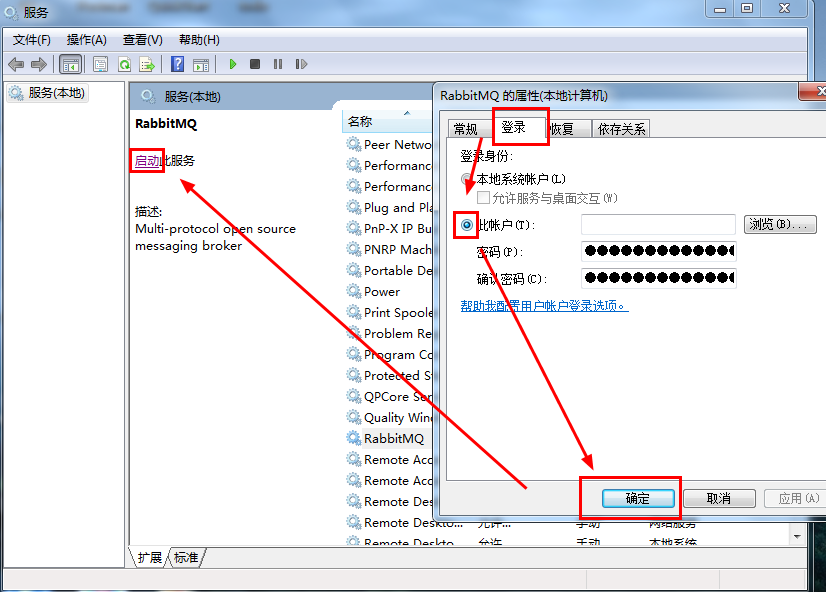
Task: Switch to the 扩展 view tab
Action: pyautogui.click(x=150, y=558)
